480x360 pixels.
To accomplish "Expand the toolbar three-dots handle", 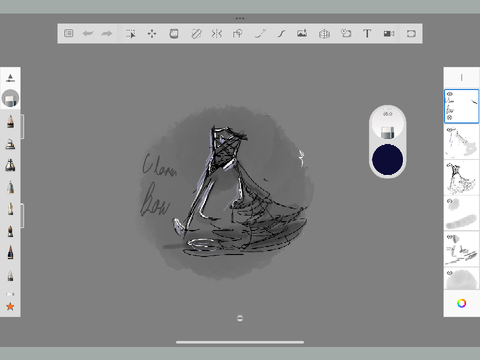I will tap(240, 18).
